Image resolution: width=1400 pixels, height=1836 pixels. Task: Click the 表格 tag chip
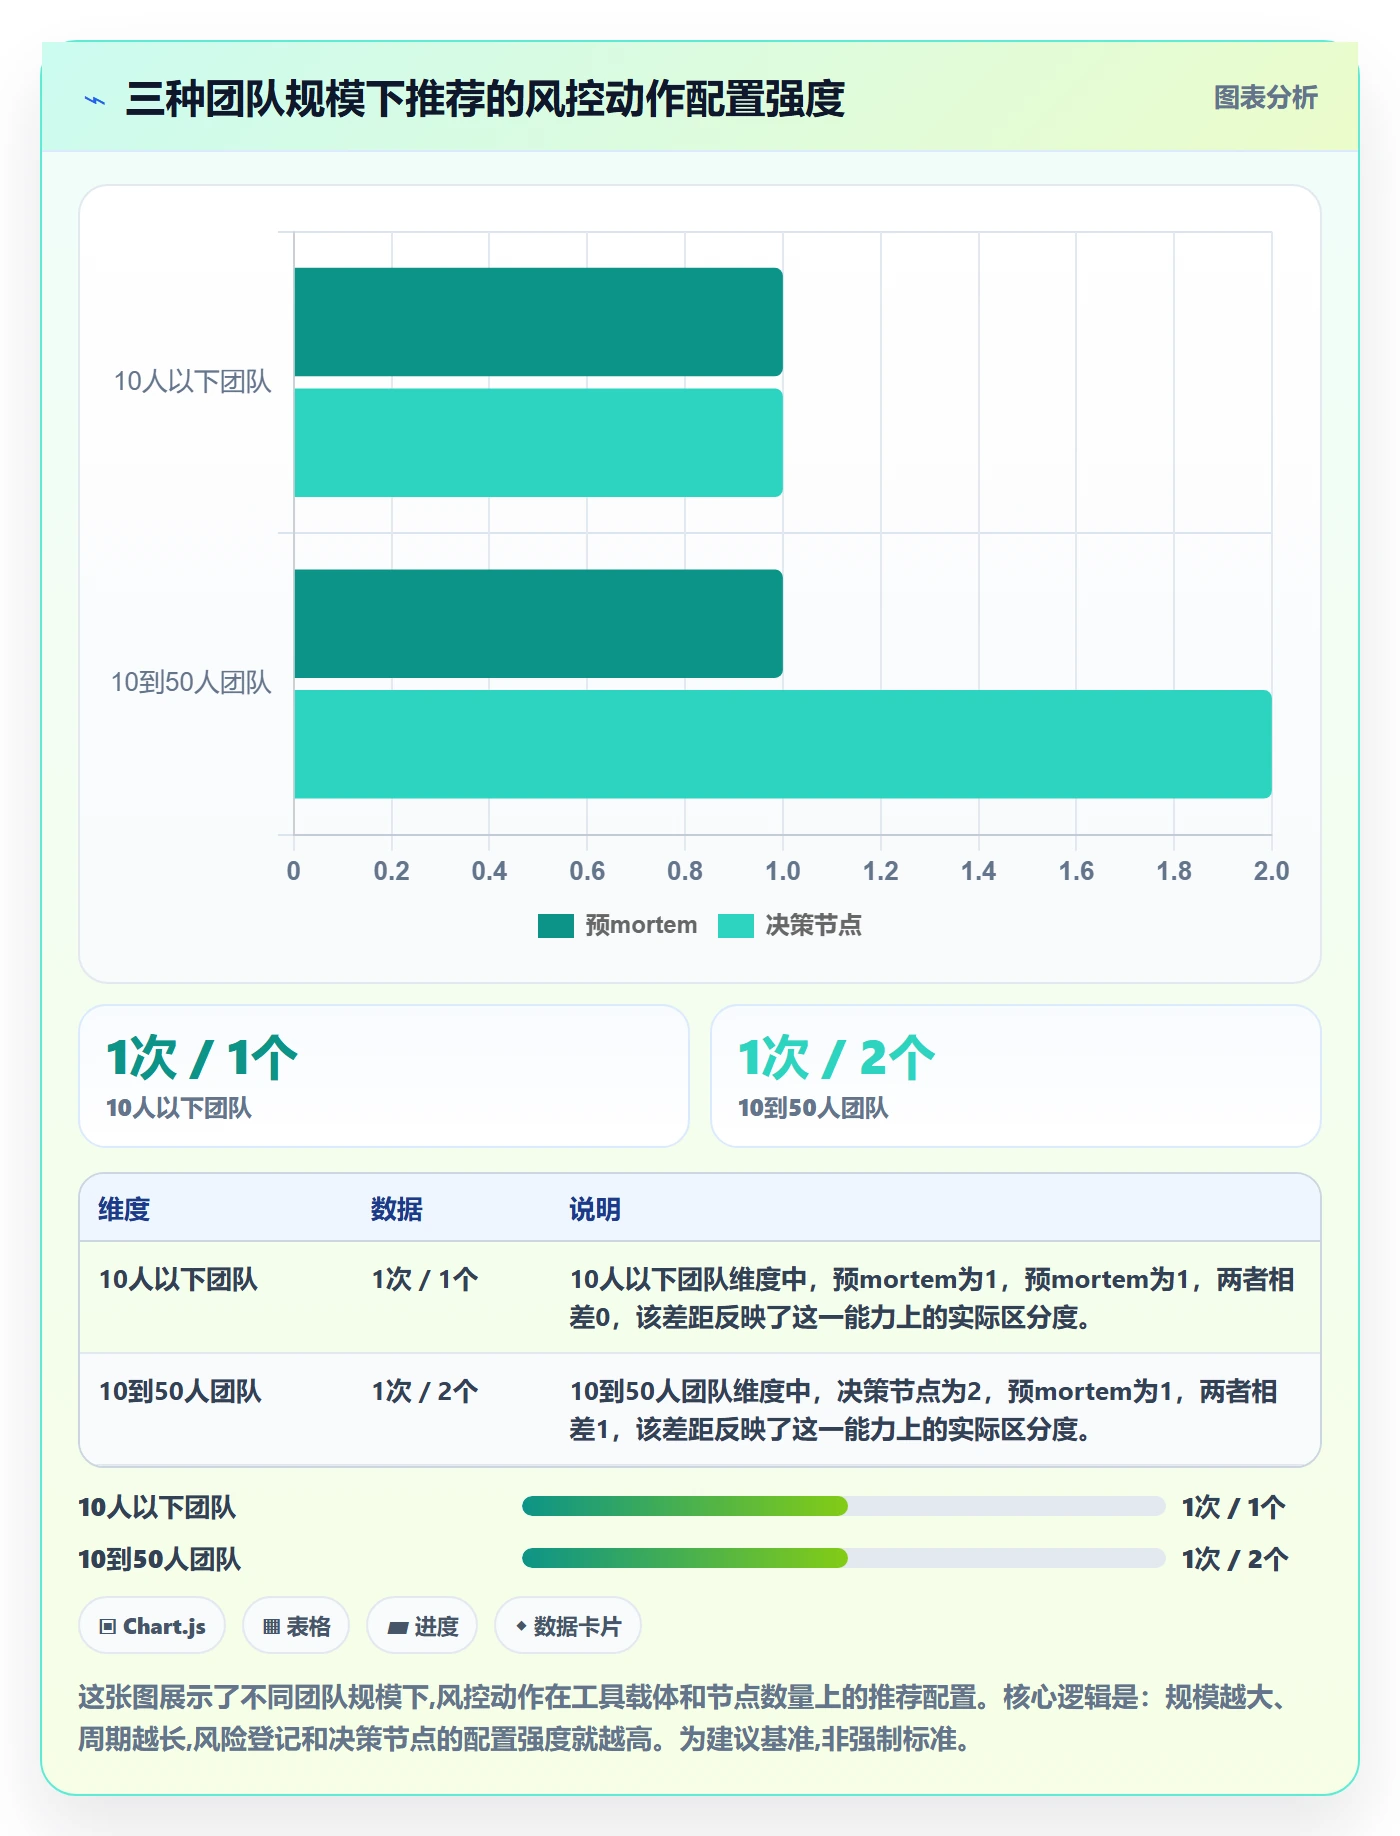pos(296,1626)
